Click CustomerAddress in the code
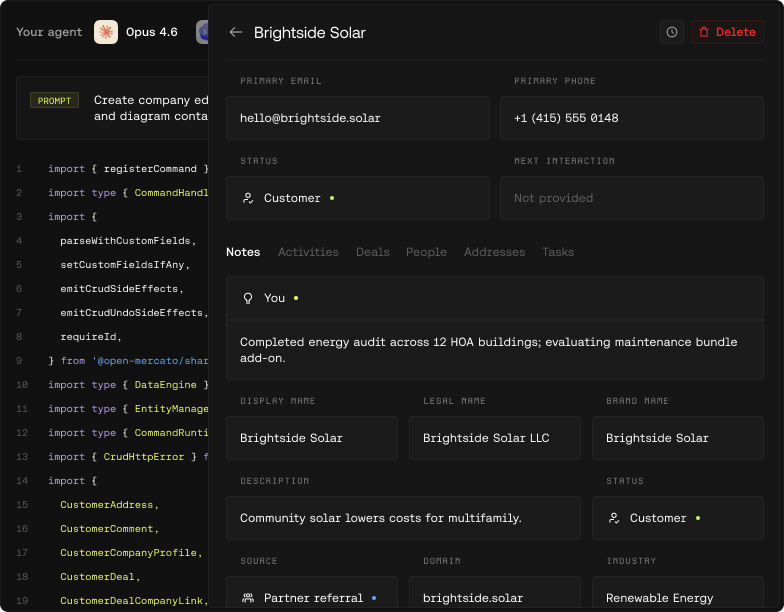The height and width of the screenshot is (612, 784). [110, 505]
